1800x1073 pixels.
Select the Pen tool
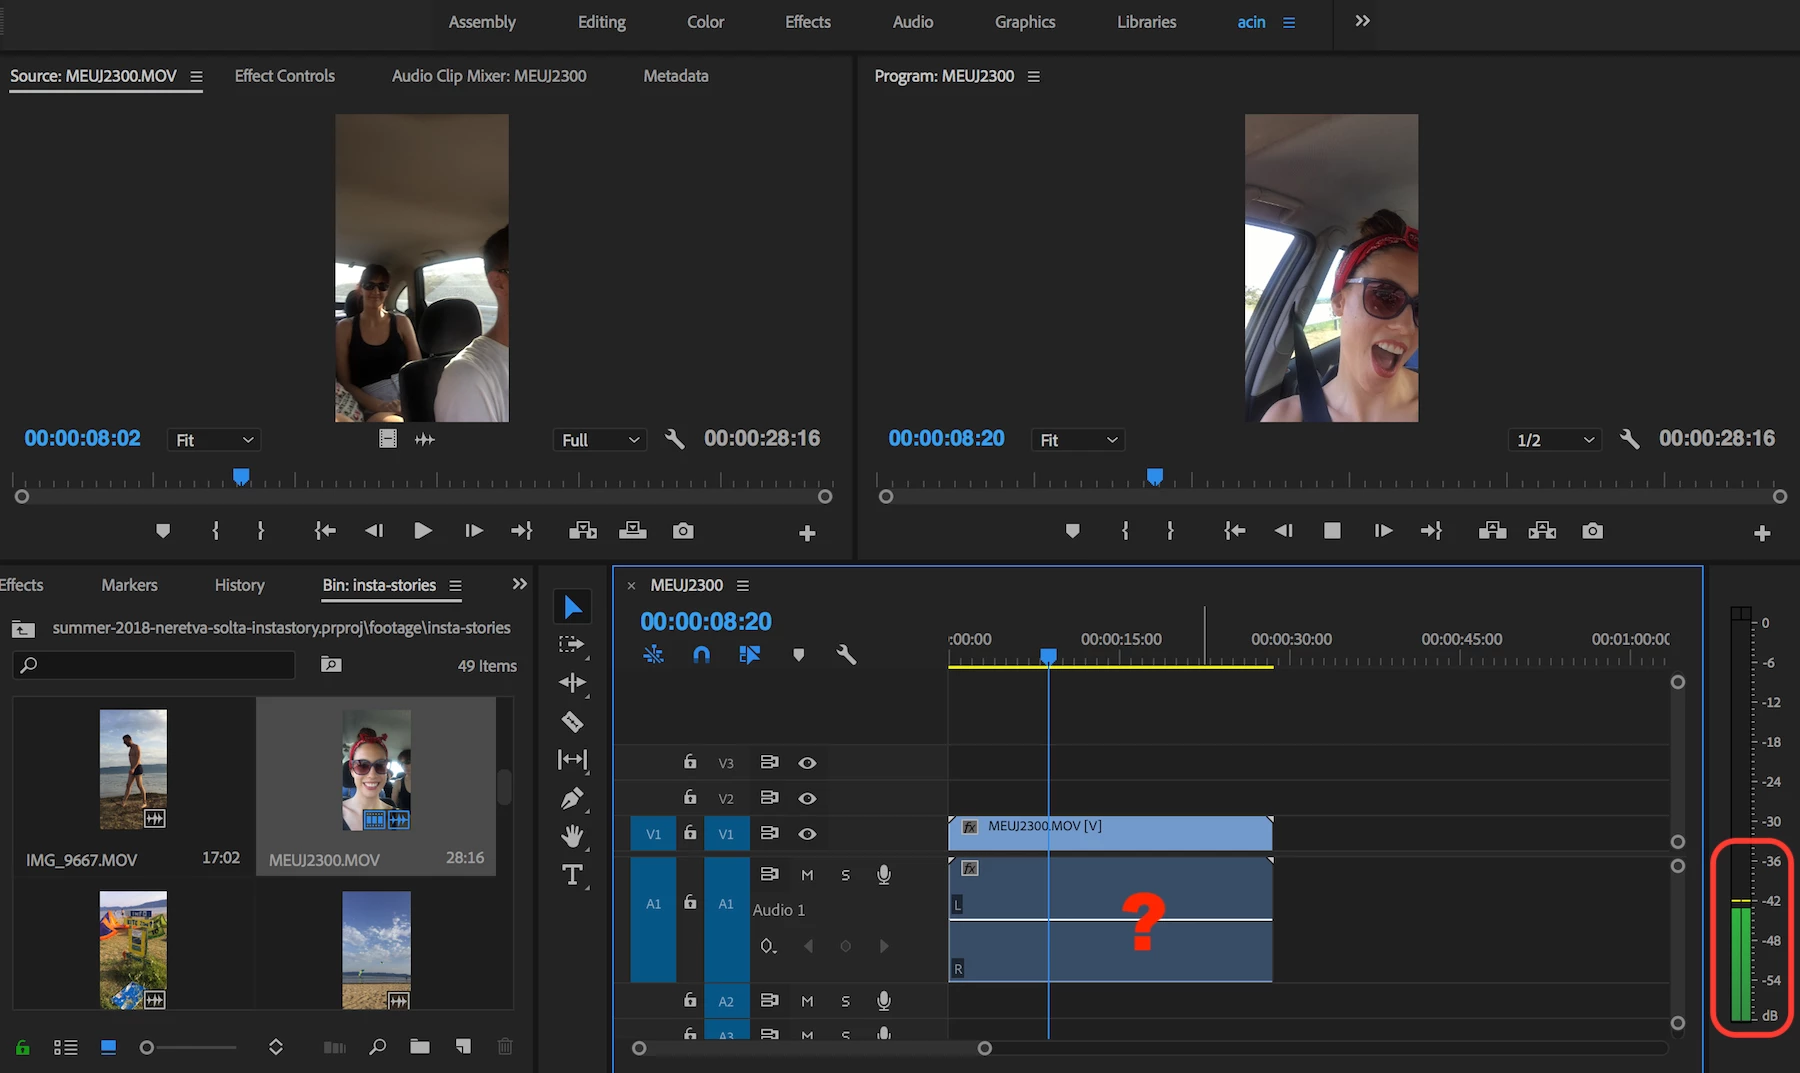tap(572, 798)
